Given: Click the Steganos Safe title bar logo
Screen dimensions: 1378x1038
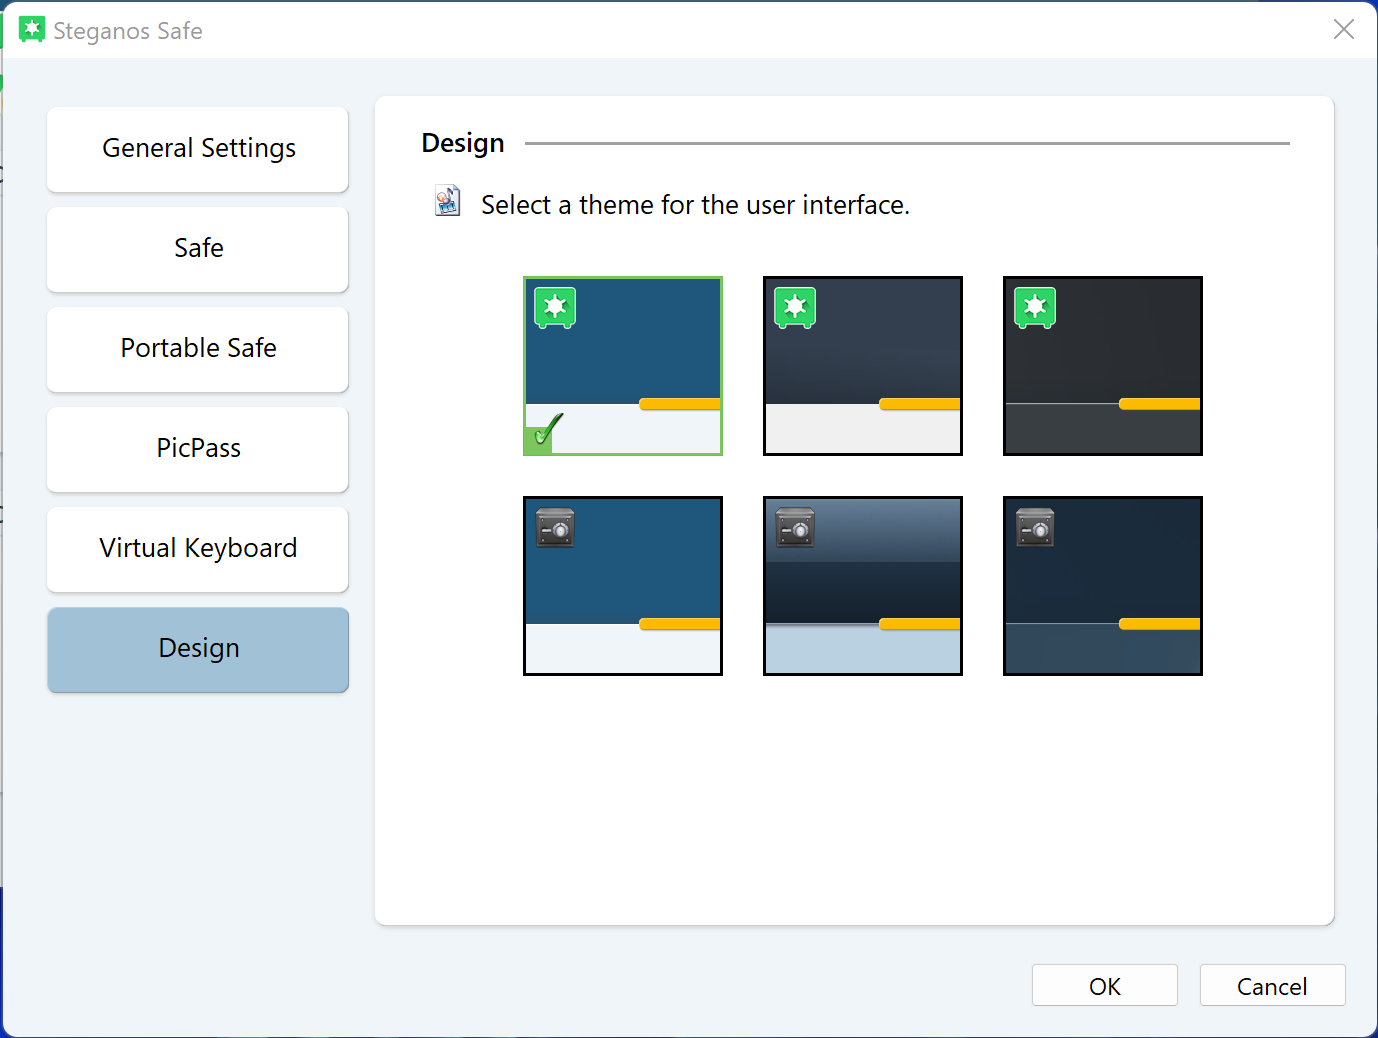Looking at the screenshot, I should [32, 30].
